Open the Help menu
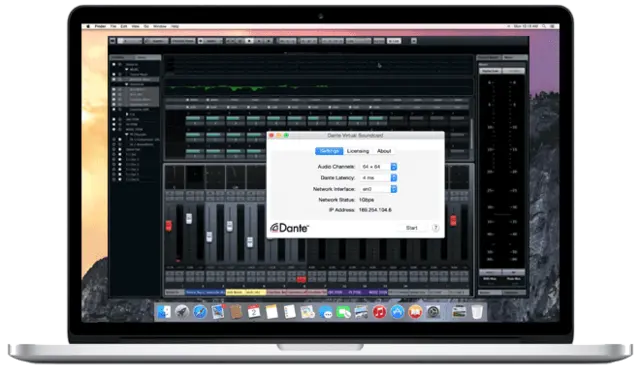 click(175, 26)
